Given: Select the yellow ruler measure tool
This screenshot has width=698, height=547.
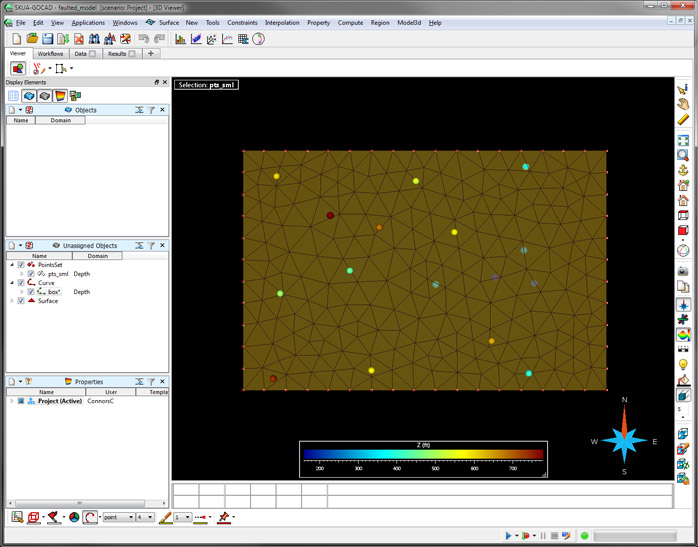Looking at the screenshot, I should 683,119.
